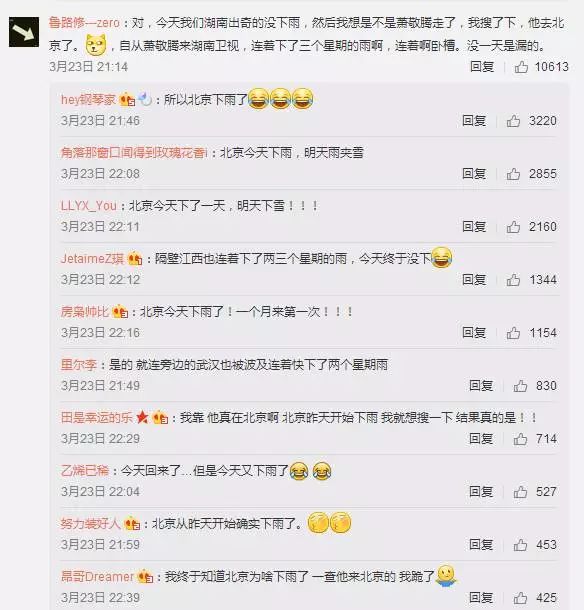
Task: Click the member badge beside JetaimeZ琪
Action: [135, 259]
